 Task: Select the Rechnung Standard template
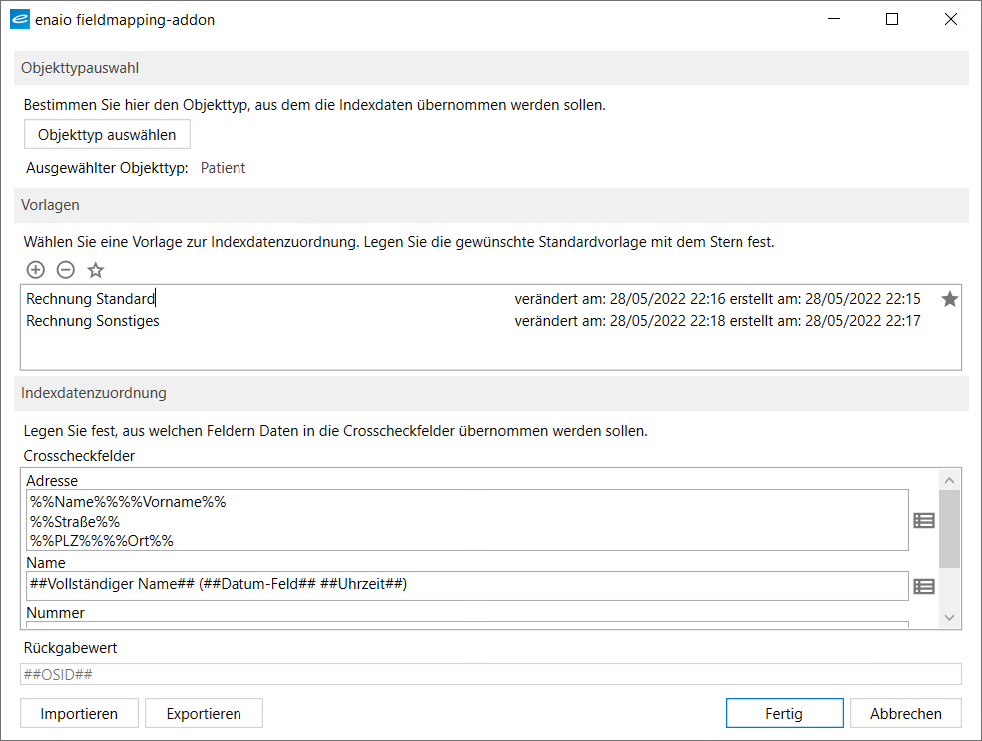point(91,299)
